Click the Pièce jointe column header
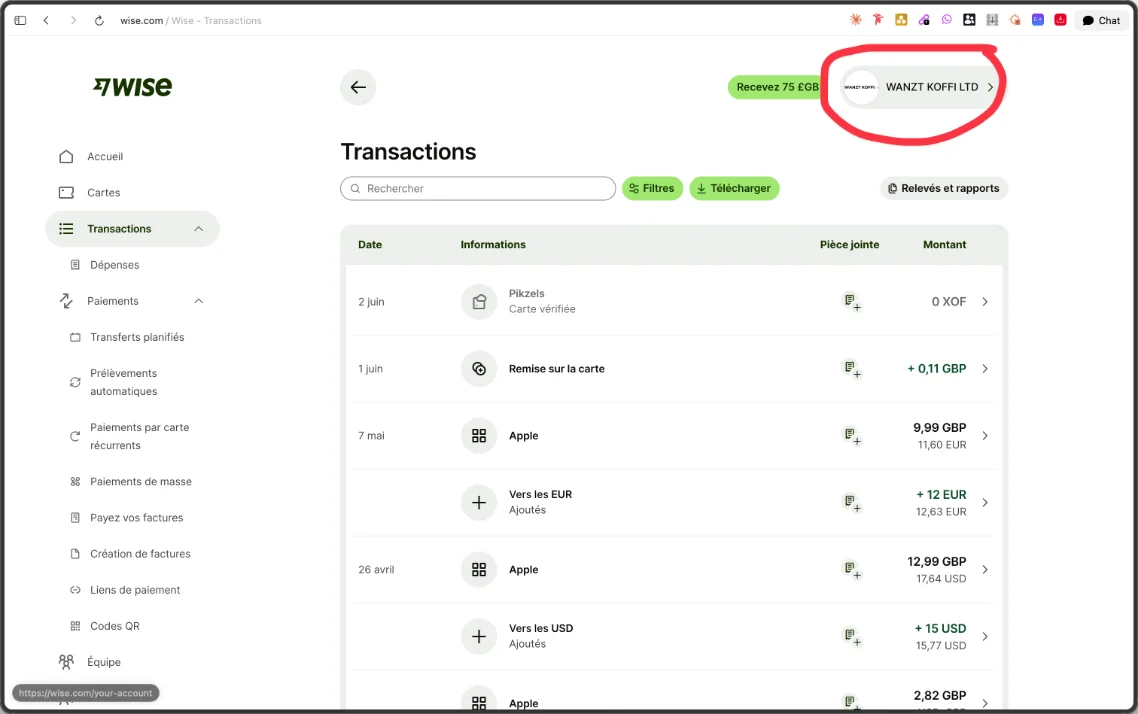Viewport: 1138px width, 714px height. (x=849, y=245)
